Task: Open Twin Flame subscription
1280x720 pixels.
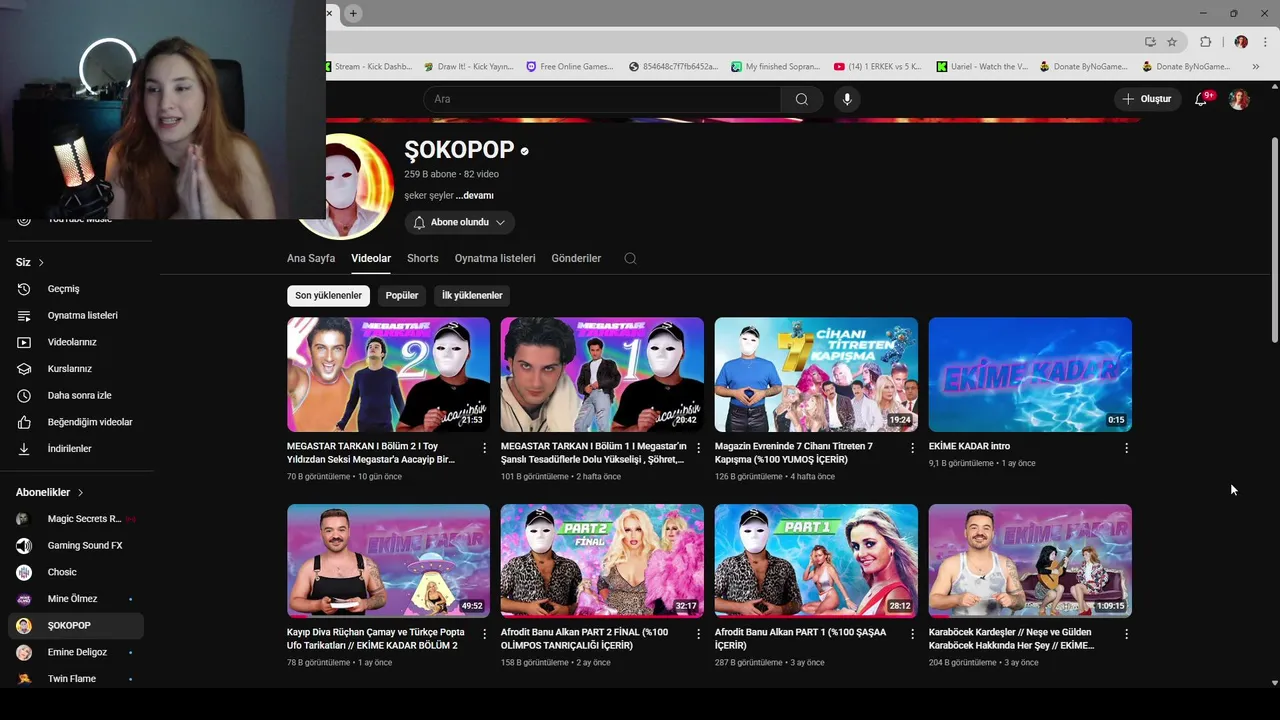Action: [76, 679]
